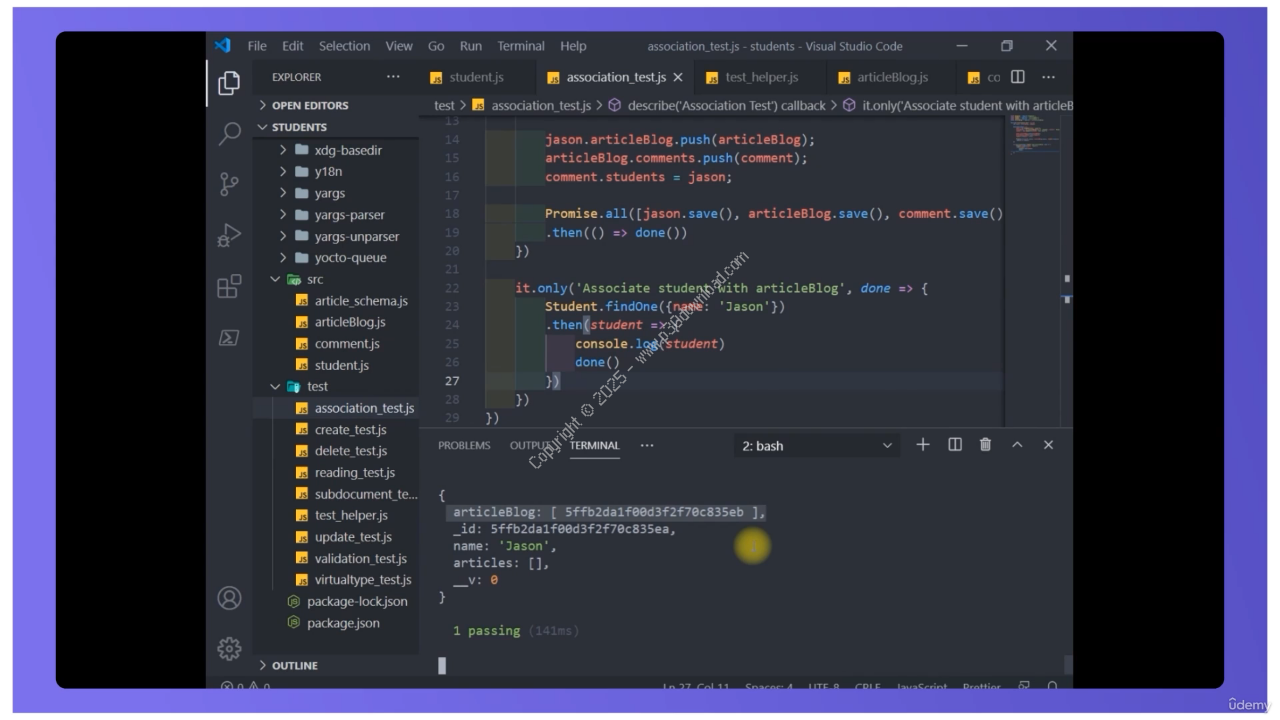This screenshot has height=720, width=1280.
Task: Collapse the src folder
Action: pos(336,279)
